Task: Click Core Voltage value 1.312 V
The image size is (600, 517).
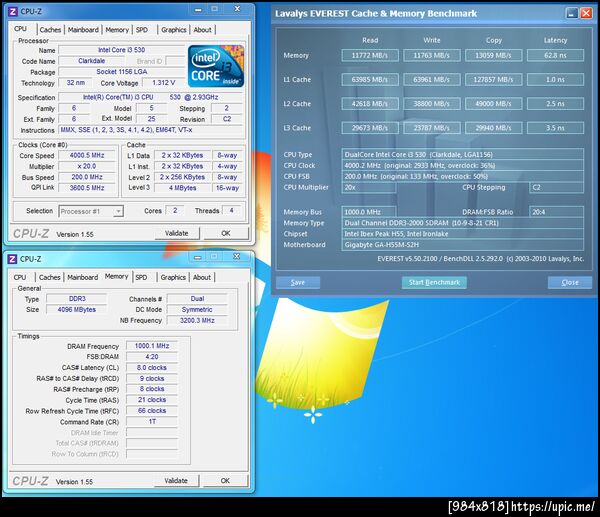Action: point(163,83)
